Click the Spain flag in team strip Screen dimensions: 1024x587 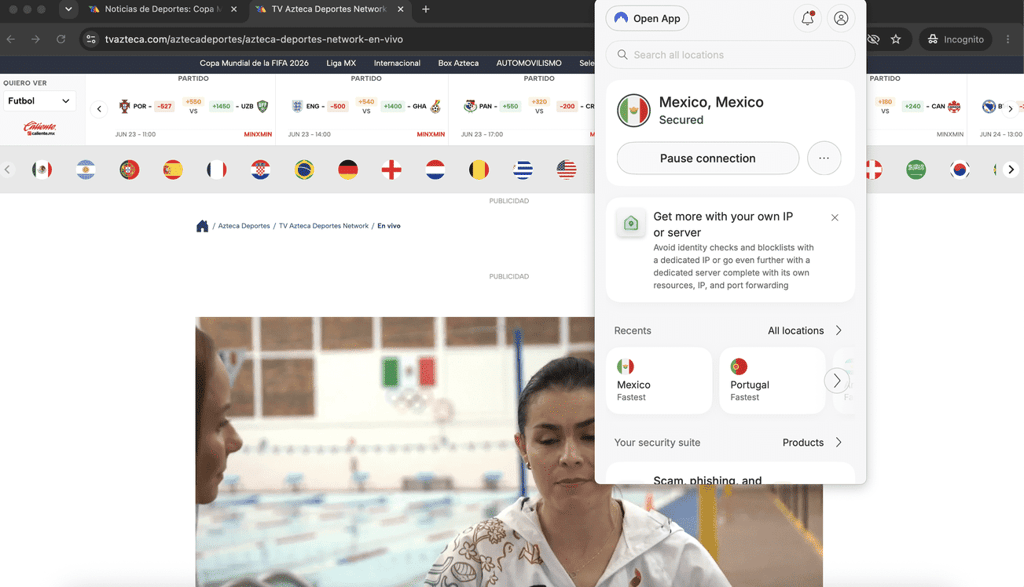[173, 170]
